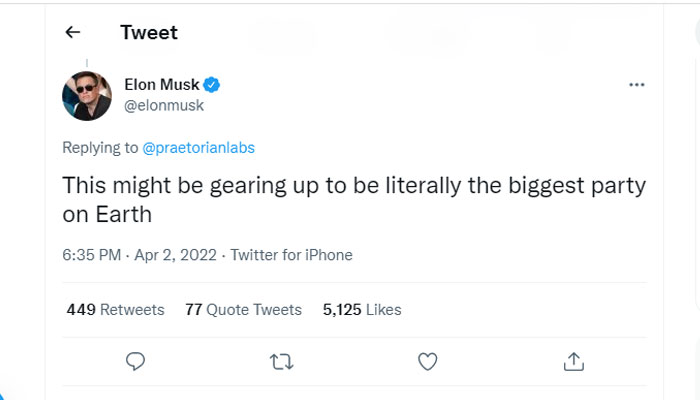Open the three-dot more options menu
The height and width of the screenshot is (400, 700).
[636, 85]
